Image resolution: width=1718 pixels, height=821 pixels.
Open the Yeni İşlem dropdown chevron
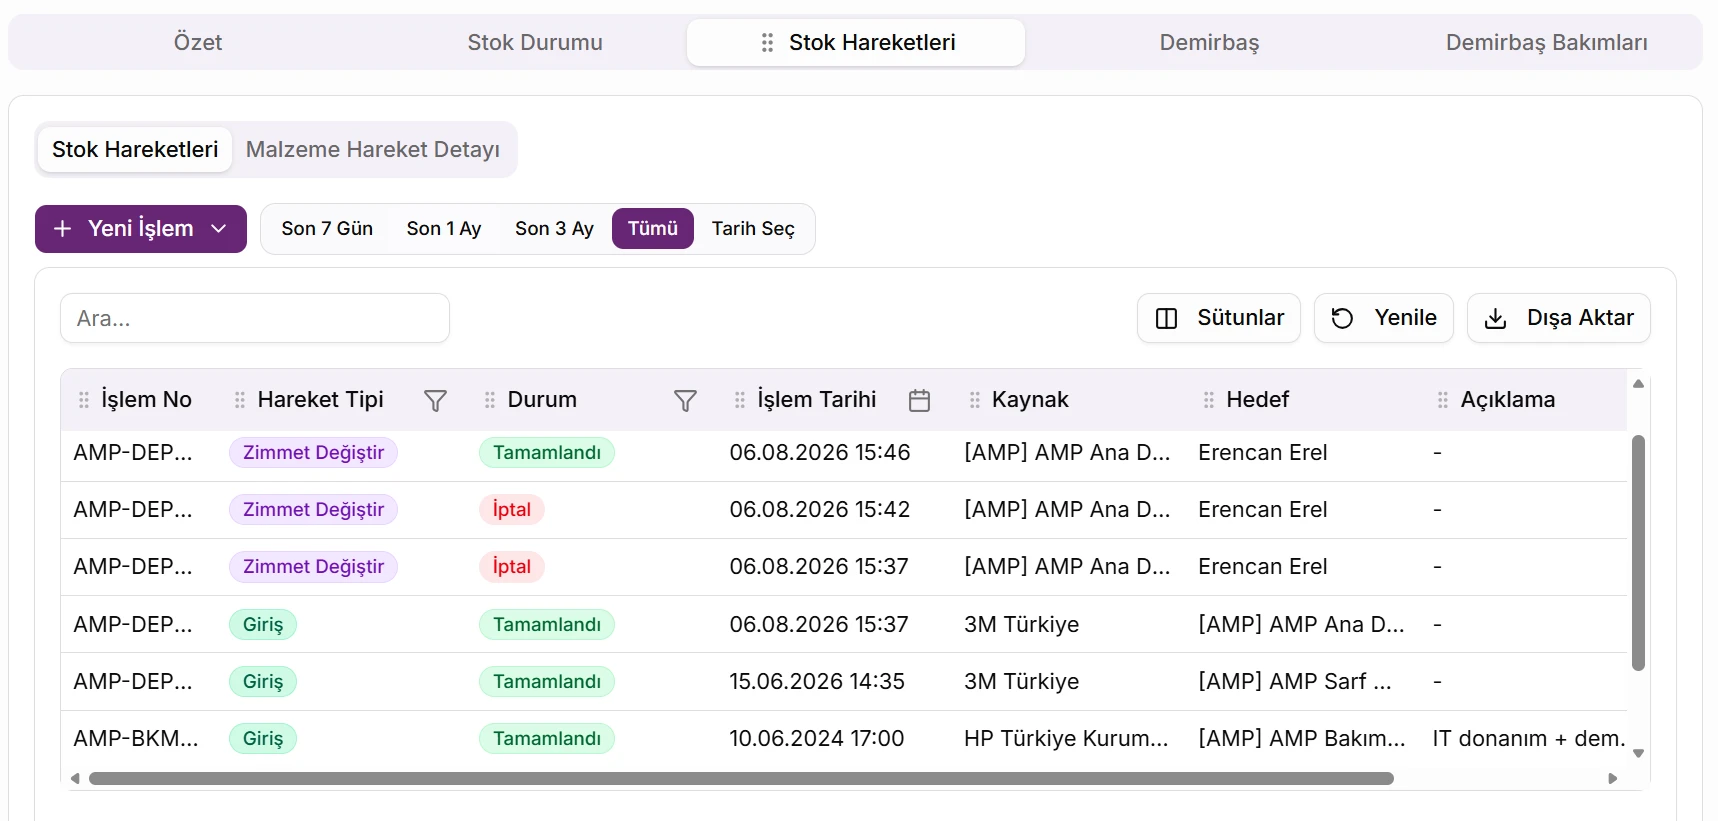219,229
